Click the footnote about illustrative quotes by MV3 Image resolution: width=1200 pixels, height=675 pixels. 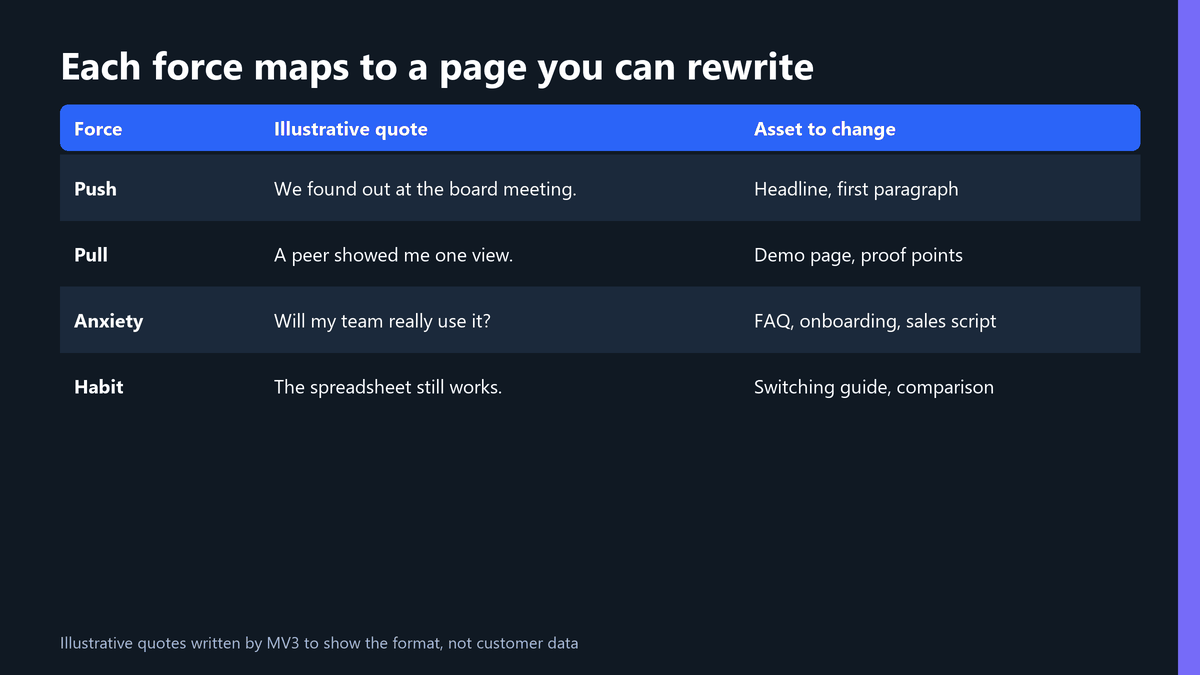point(319,643)
